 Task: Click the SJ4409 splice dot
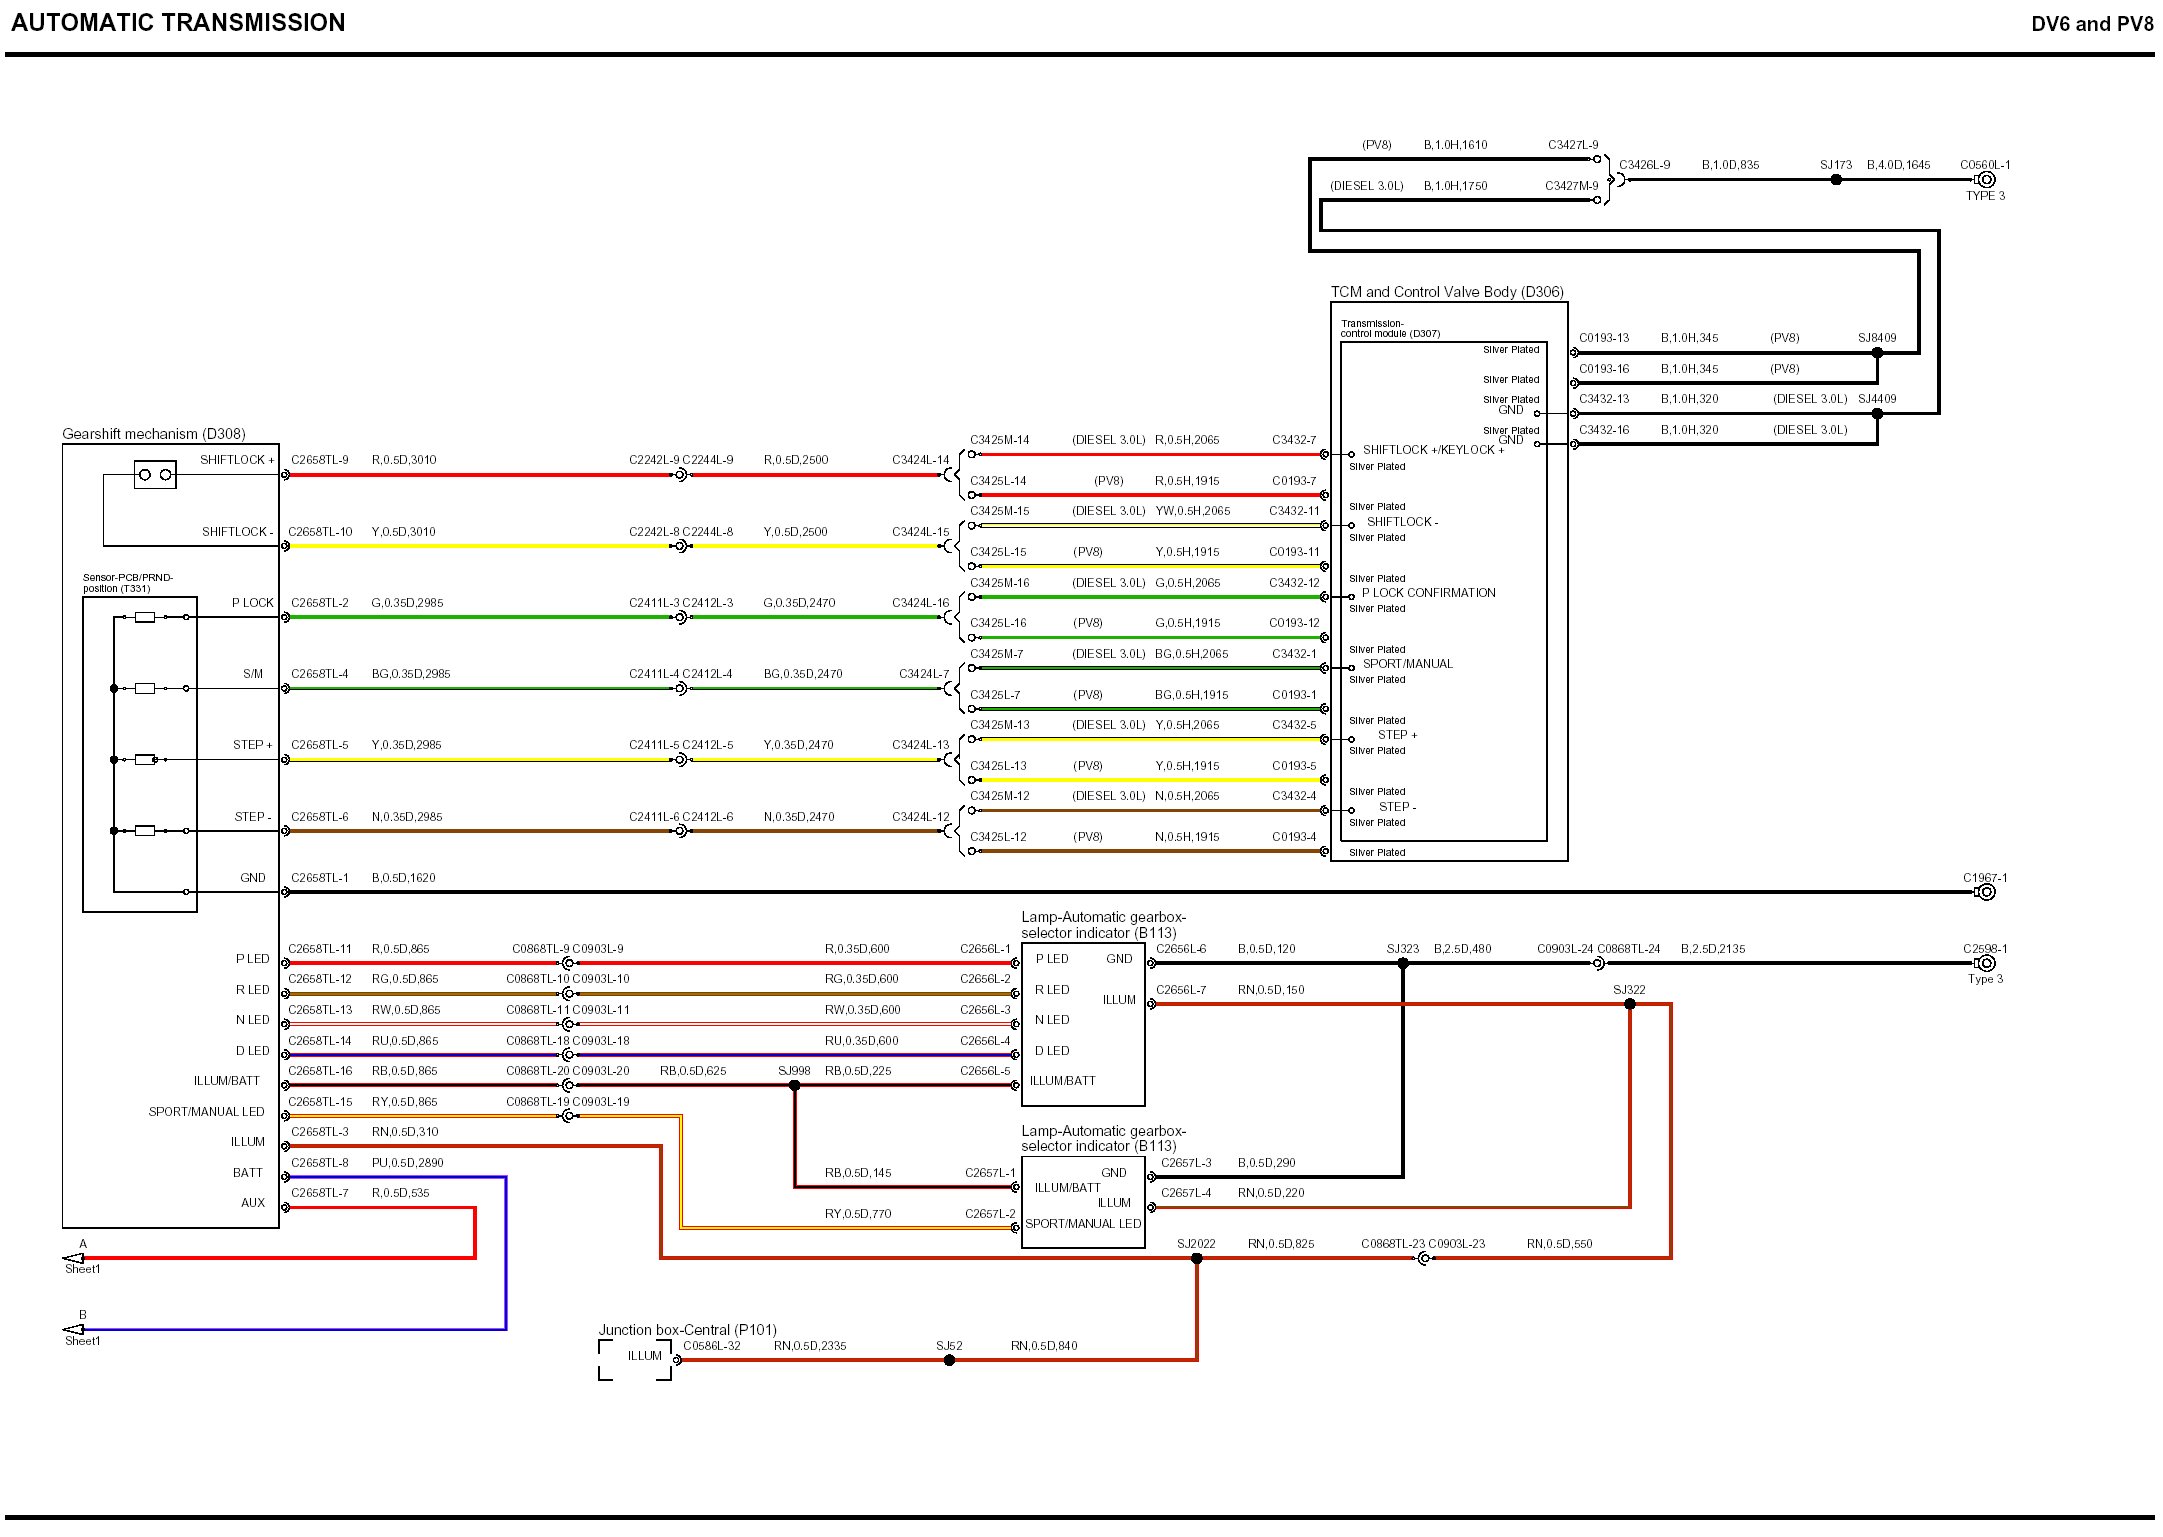(1877, 413)
